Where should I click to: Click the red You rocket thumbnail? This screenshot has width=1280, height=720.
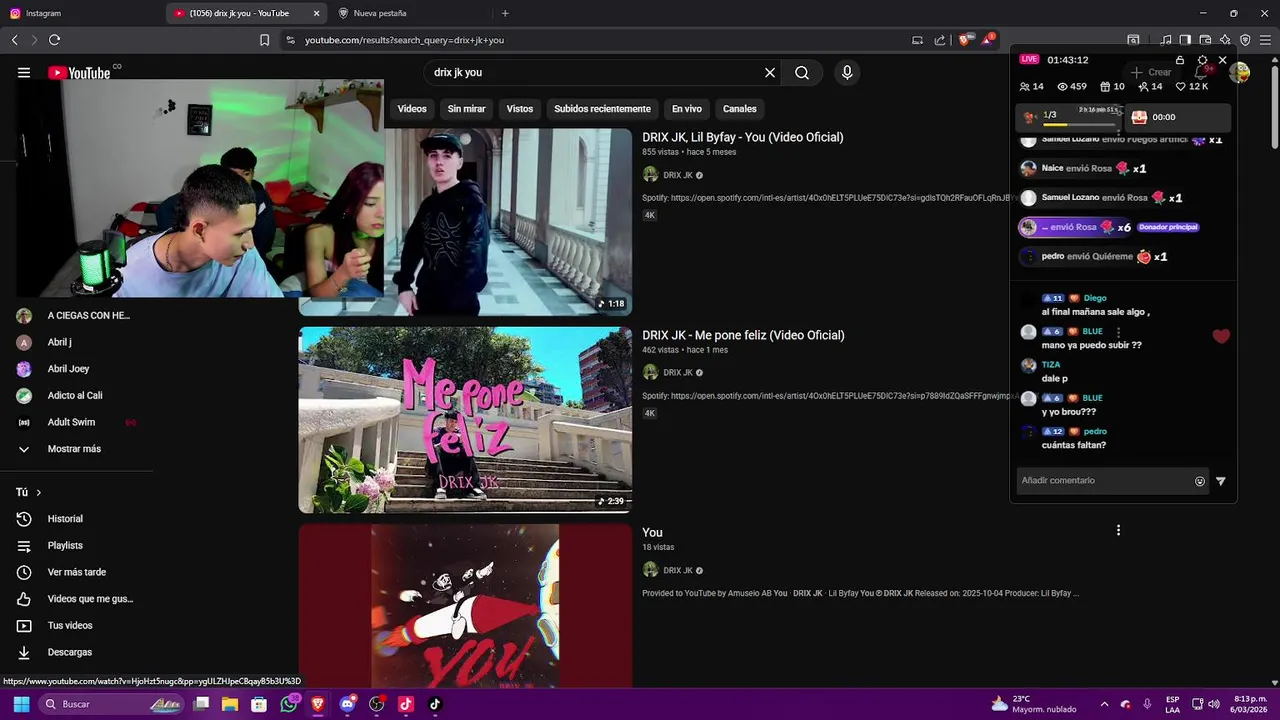point(465,605)
